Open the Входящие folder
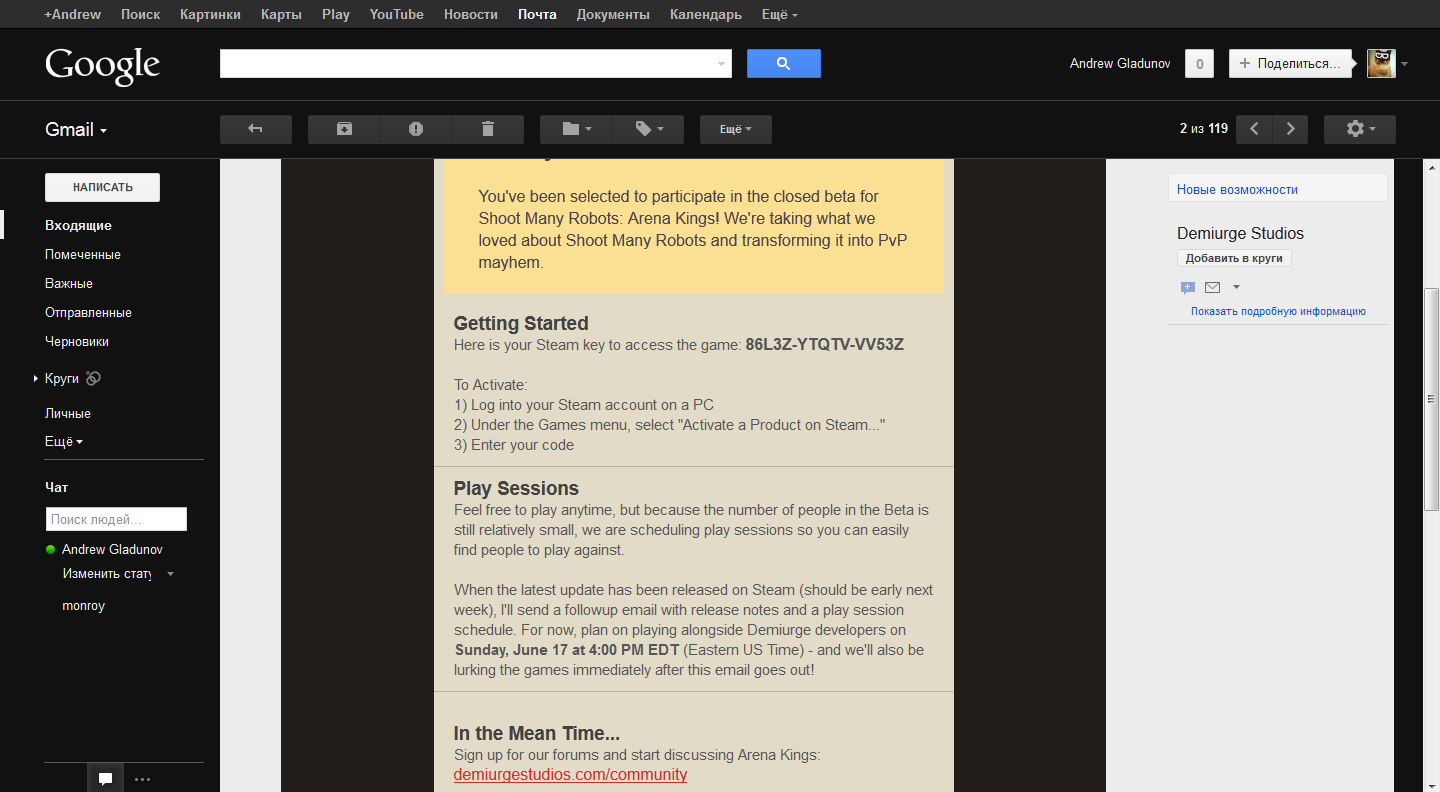This screenshot has width=1440, height=792. (x=78, y=226)
